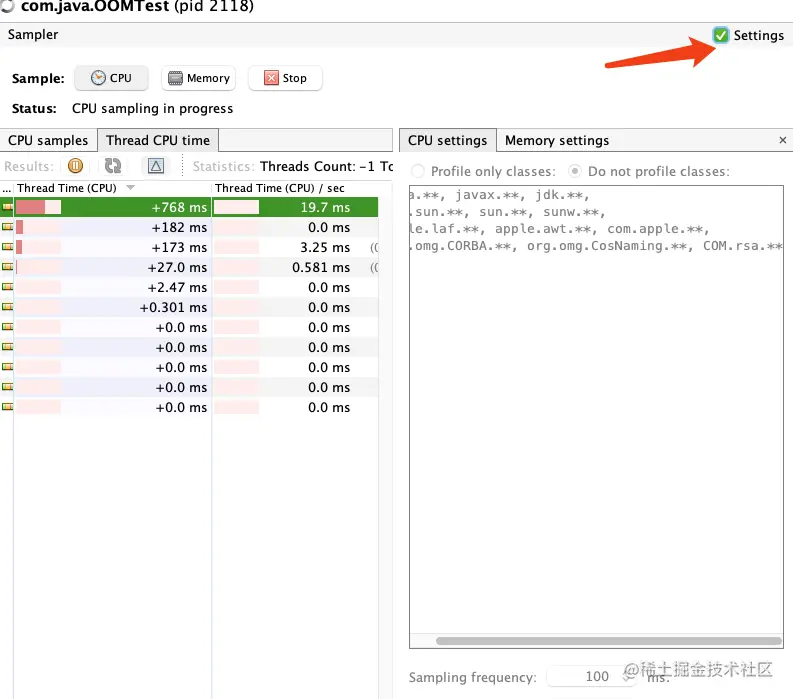Click thread icon of +173 ms row
This screenshot has height=699, width=793.
point(7,247)
